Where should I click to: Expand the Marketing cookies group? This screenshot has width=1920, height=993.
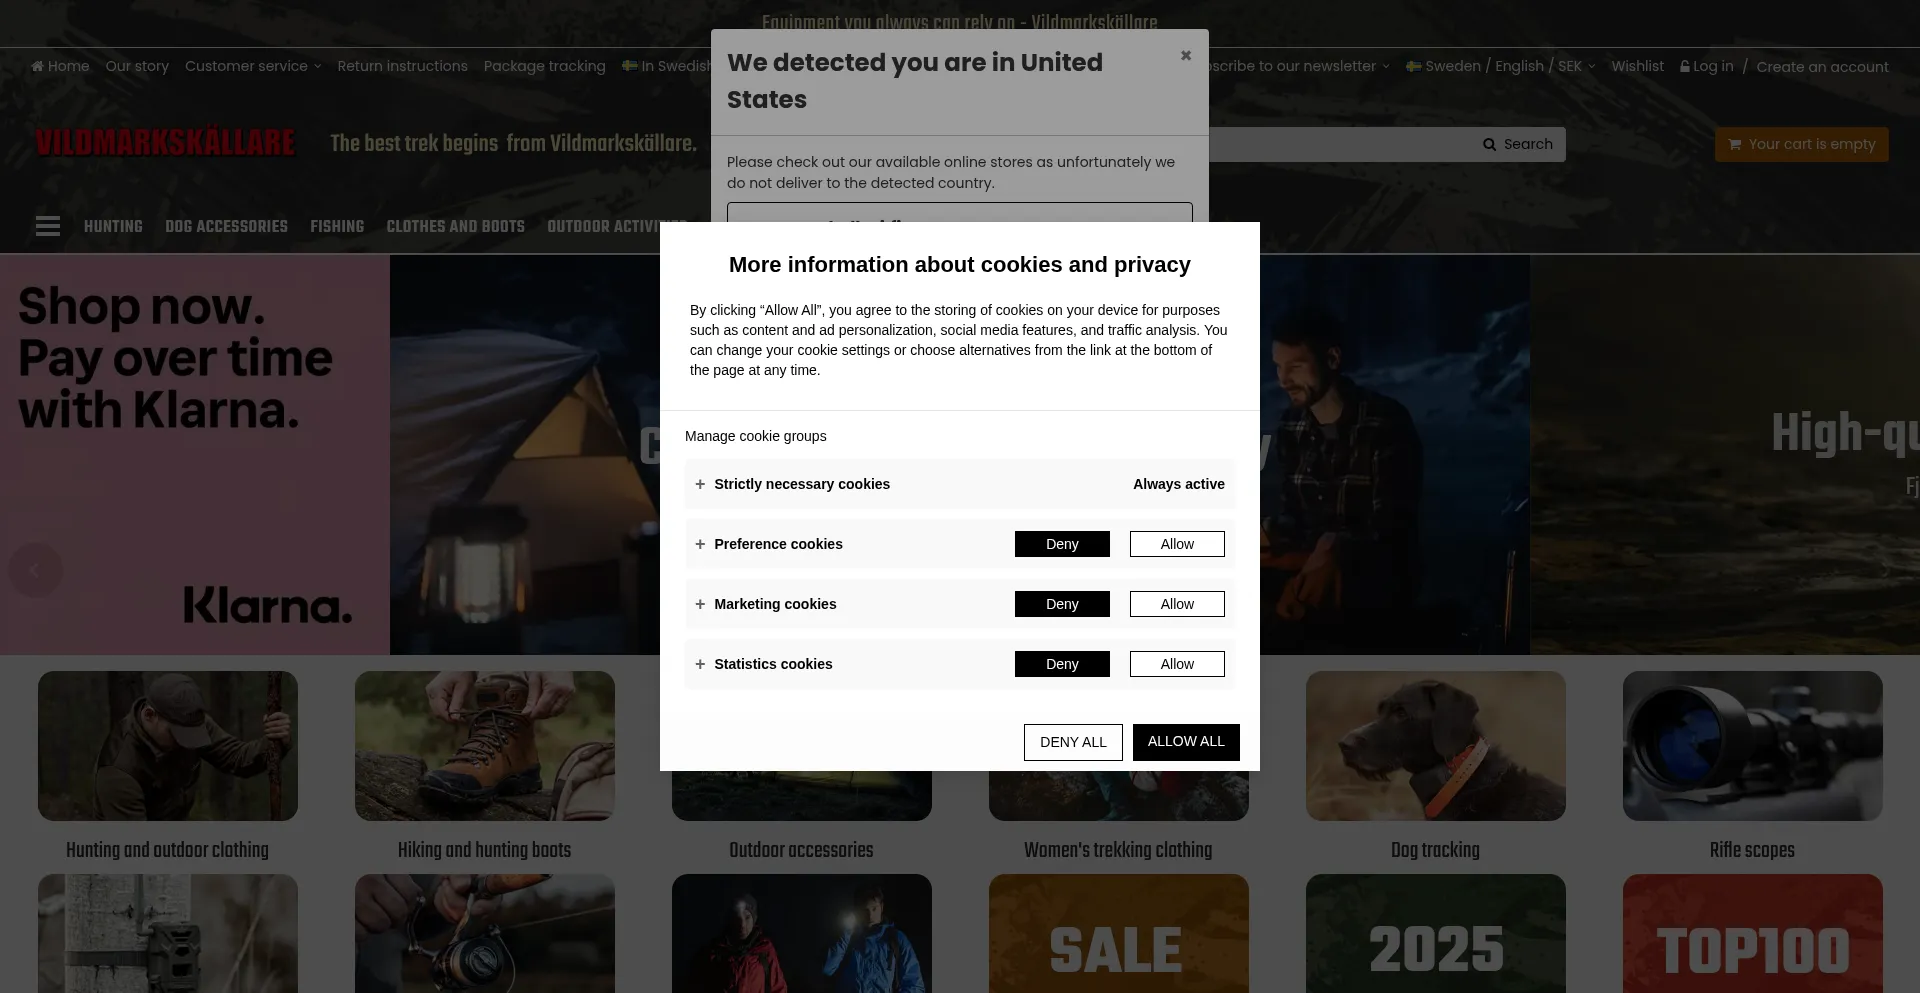click(x=700, y=604)
